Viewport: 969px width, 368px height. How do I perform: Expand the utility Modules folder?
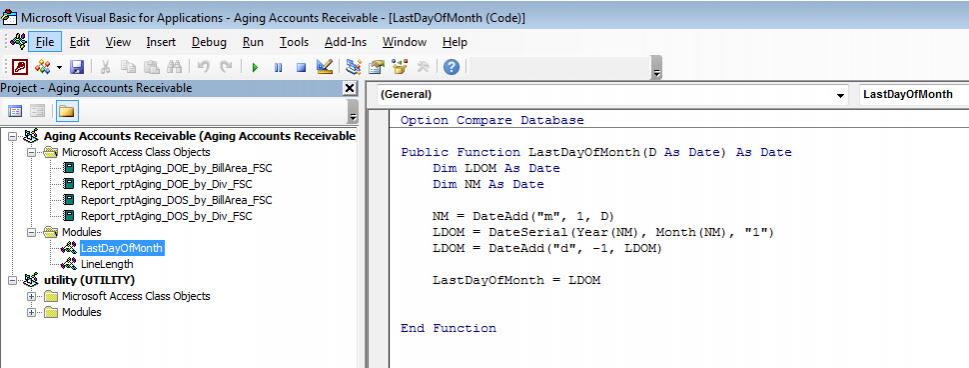[x=31, y=312]
